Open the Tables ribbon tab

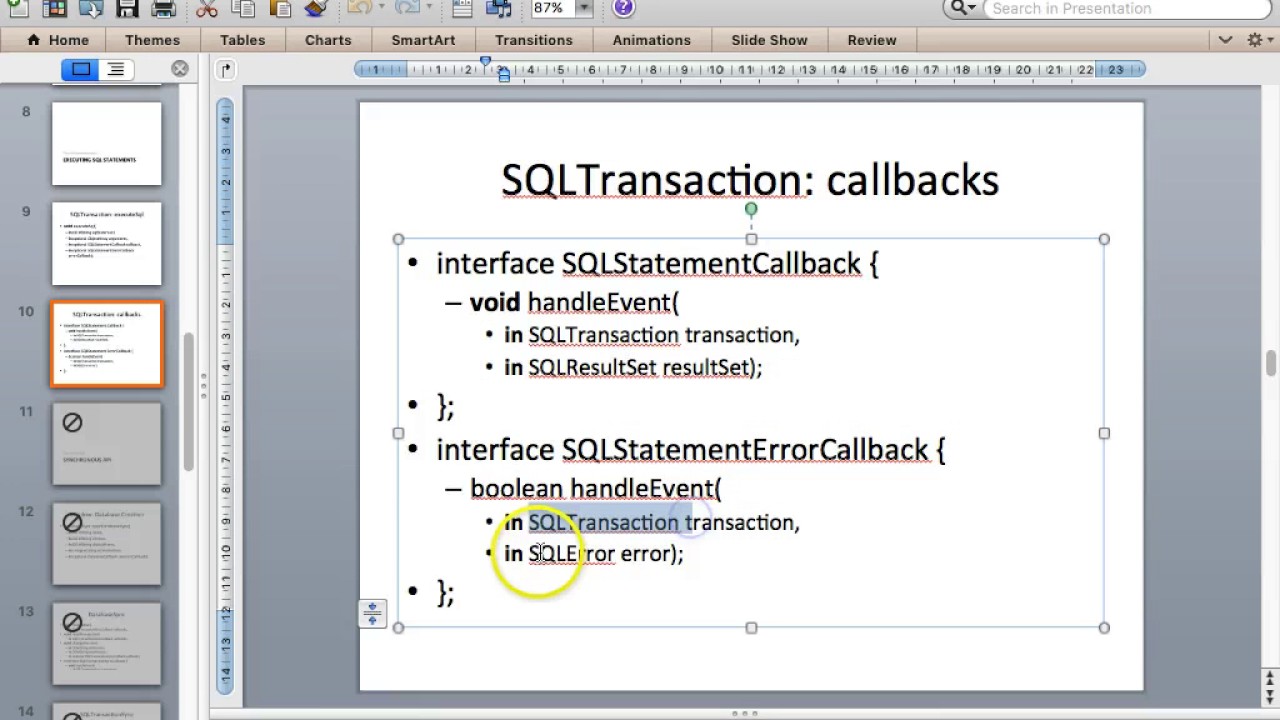pyautogui.click(x=243, y=40)
